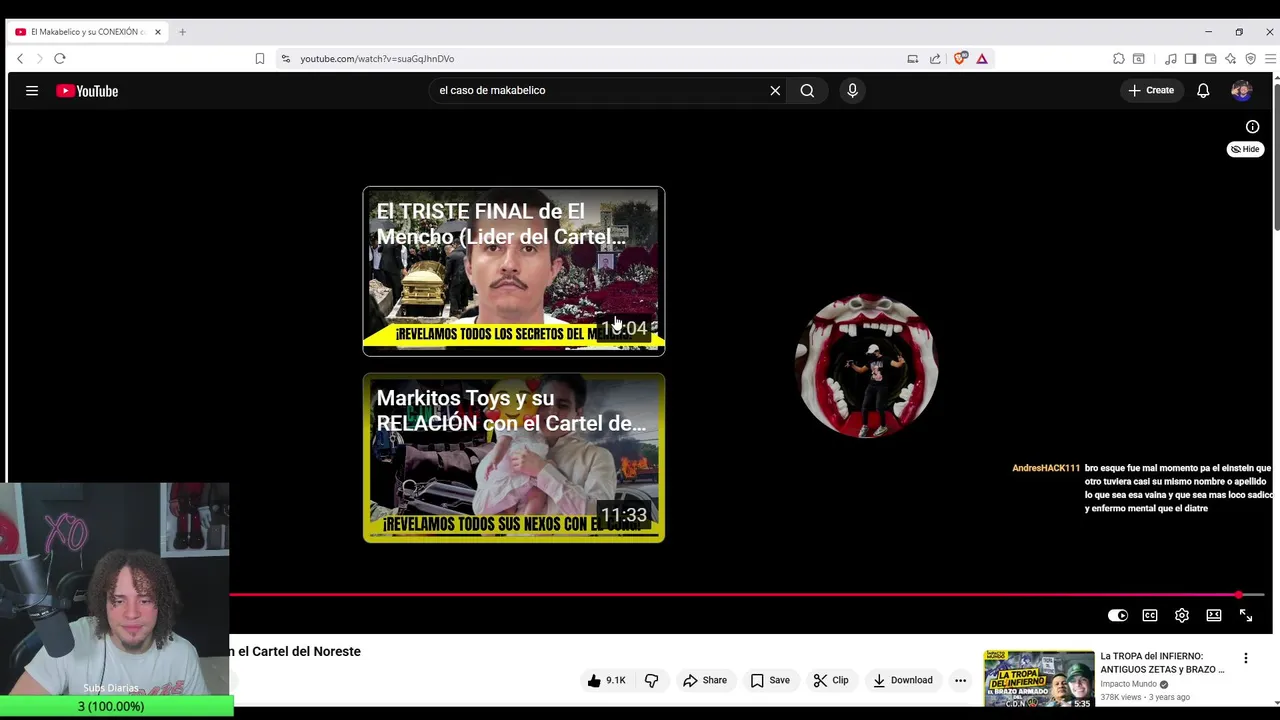Bookmark this page
1280x720 pixels.
tap(260, 59)
